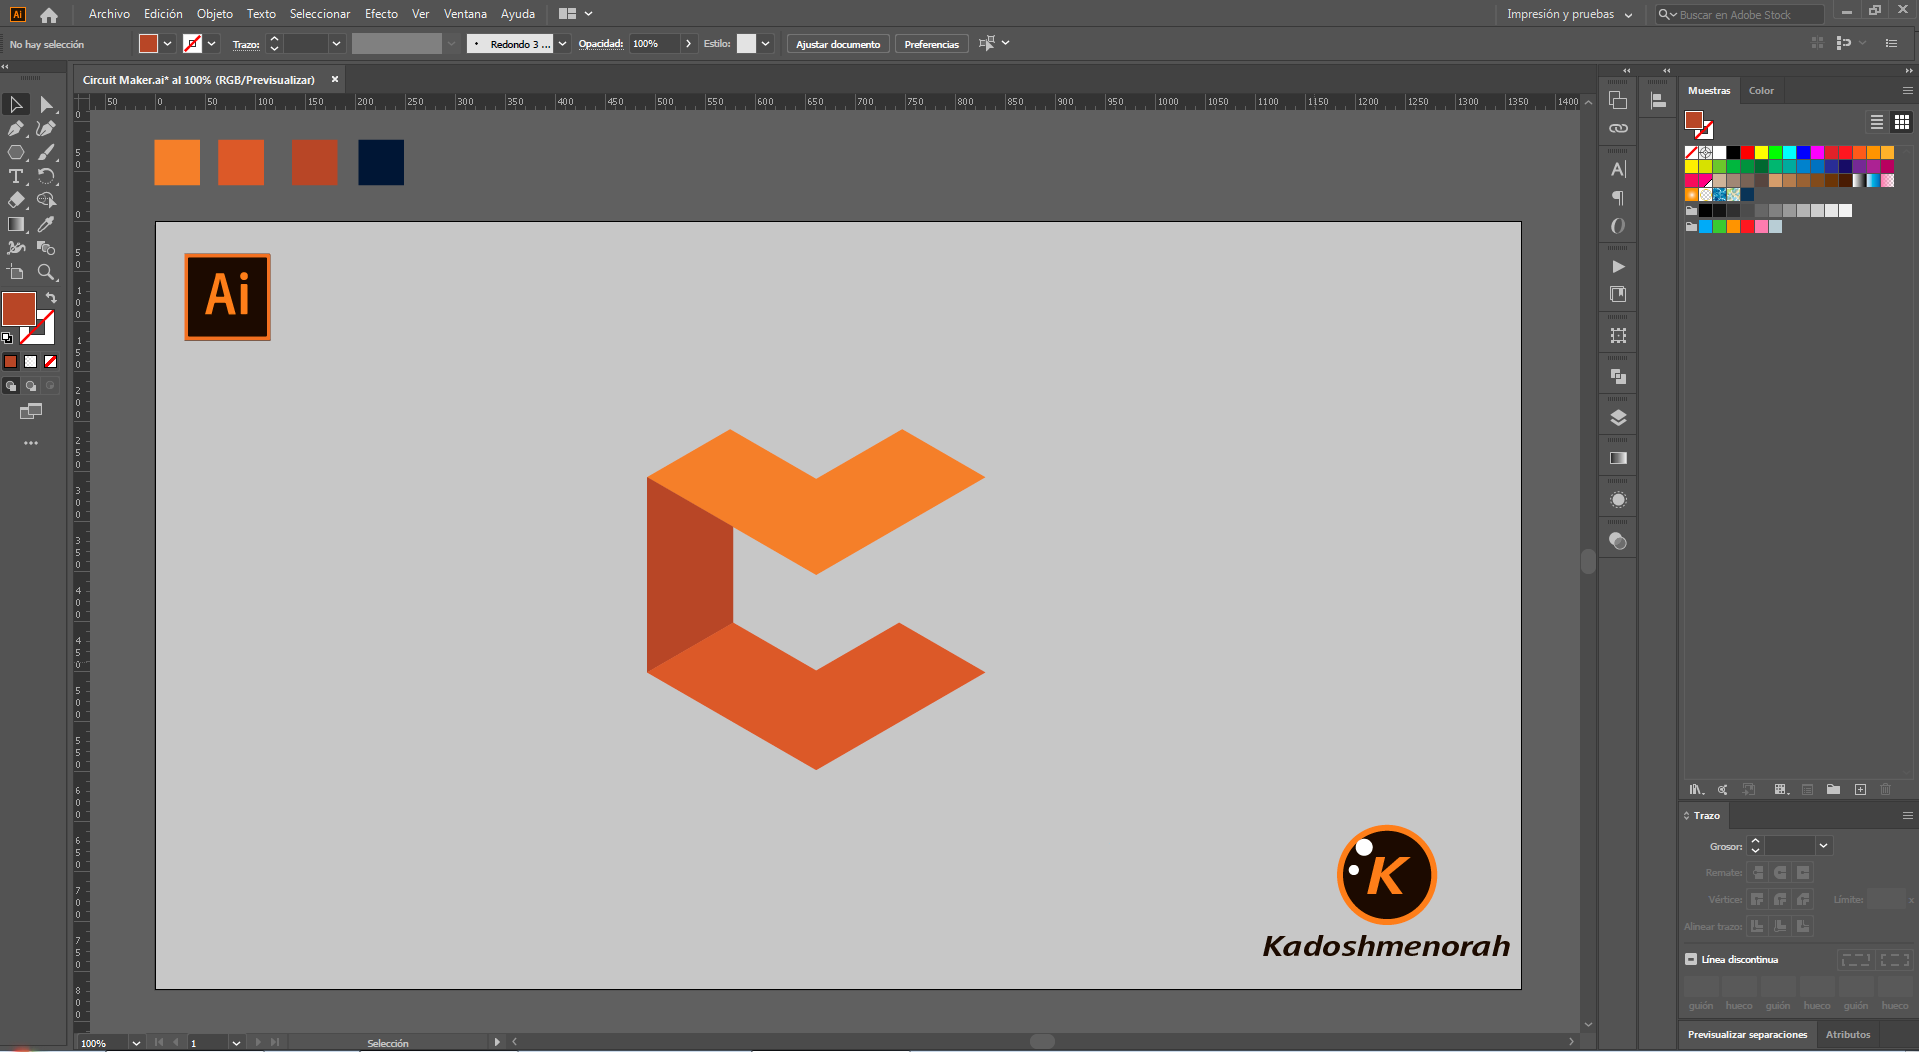The height and width of the screenshot is (1052, 1919).
Task: Set fill mode to None
Action: click(51, 362)
